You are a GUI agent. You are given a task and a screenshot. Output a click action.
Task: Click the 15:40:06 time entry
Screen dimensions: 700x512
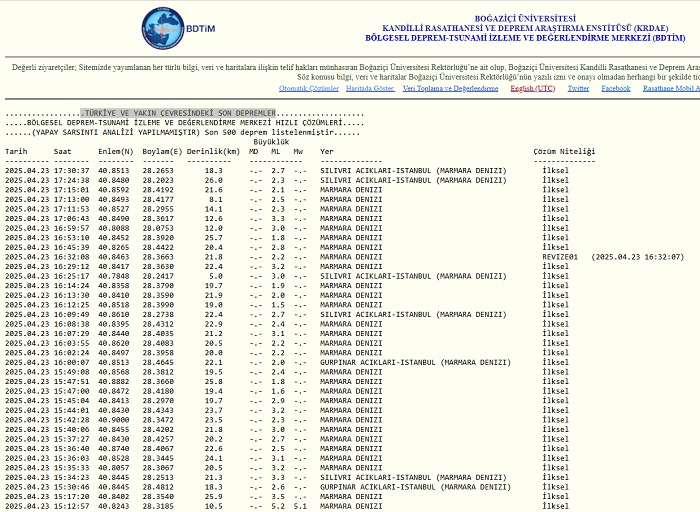tap(71, 430)
